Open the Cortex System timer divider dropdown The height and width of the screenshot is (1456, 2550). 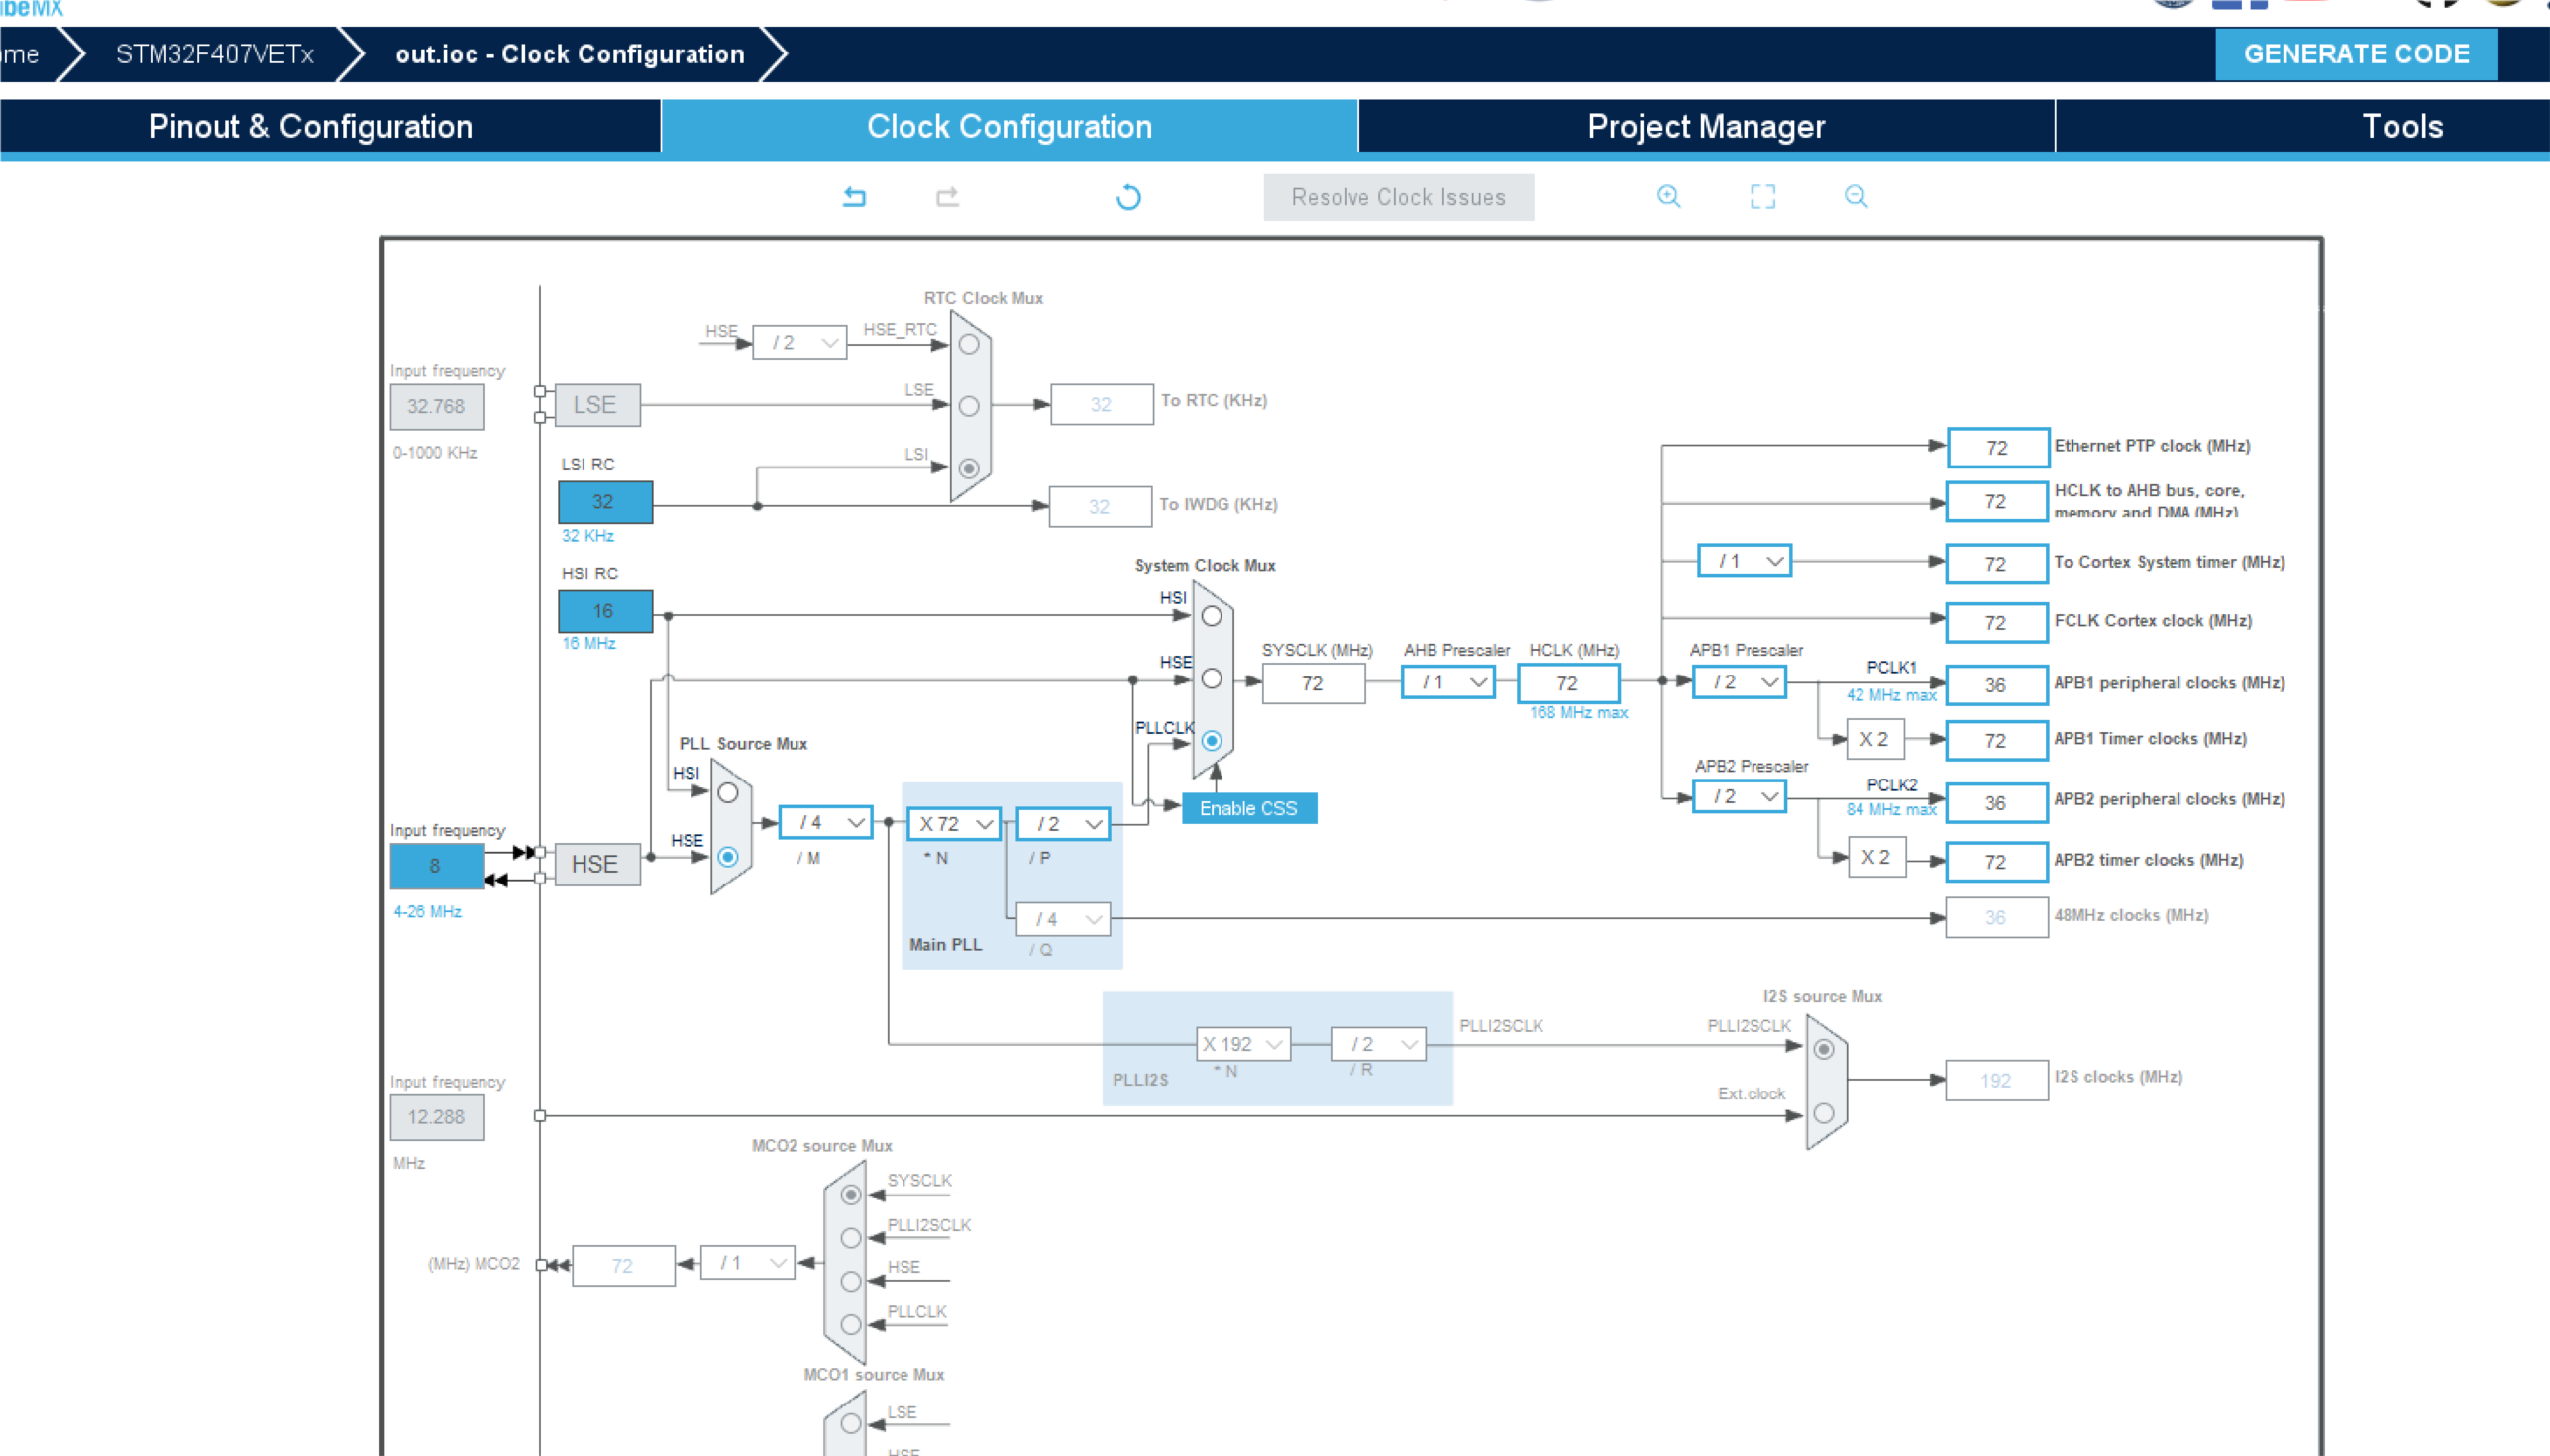tap(1744, 561)
